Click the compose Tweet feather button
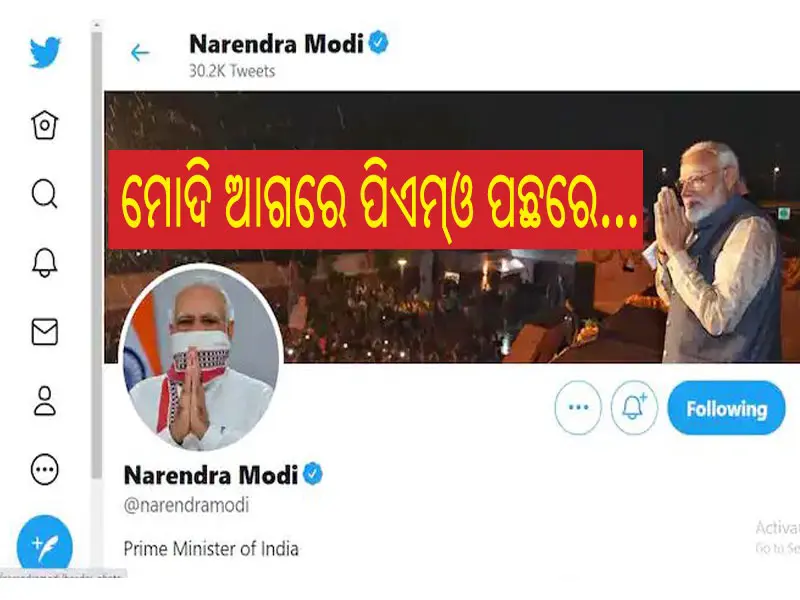The height and width of the screenshot is (600, 800). tap(45, 545)
